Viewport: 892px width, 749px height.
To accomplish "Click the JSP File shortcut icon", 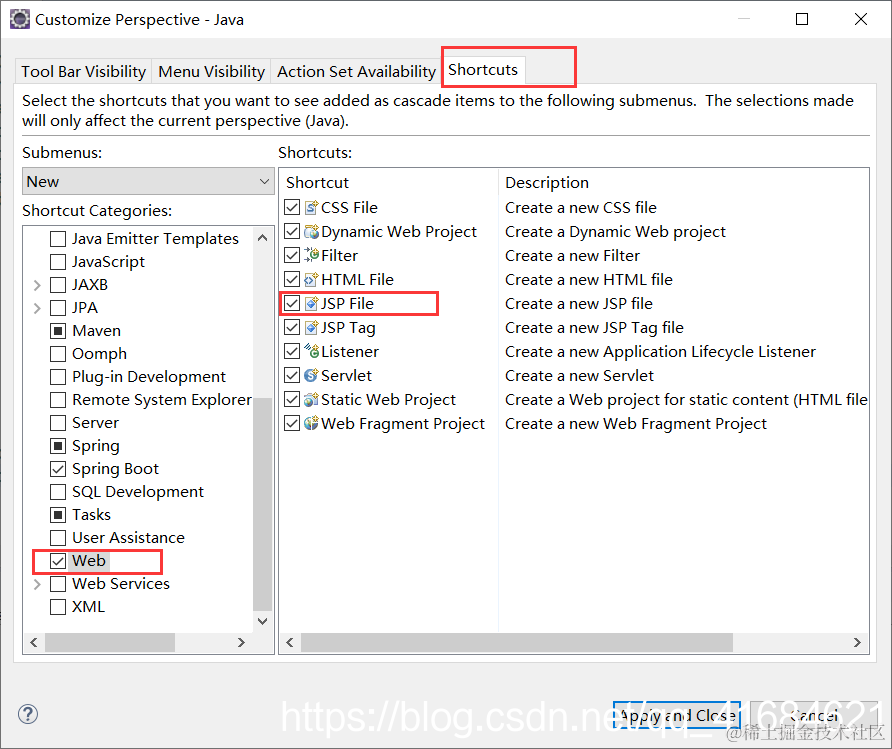I will pyautogui.click(x=311, y=304).
